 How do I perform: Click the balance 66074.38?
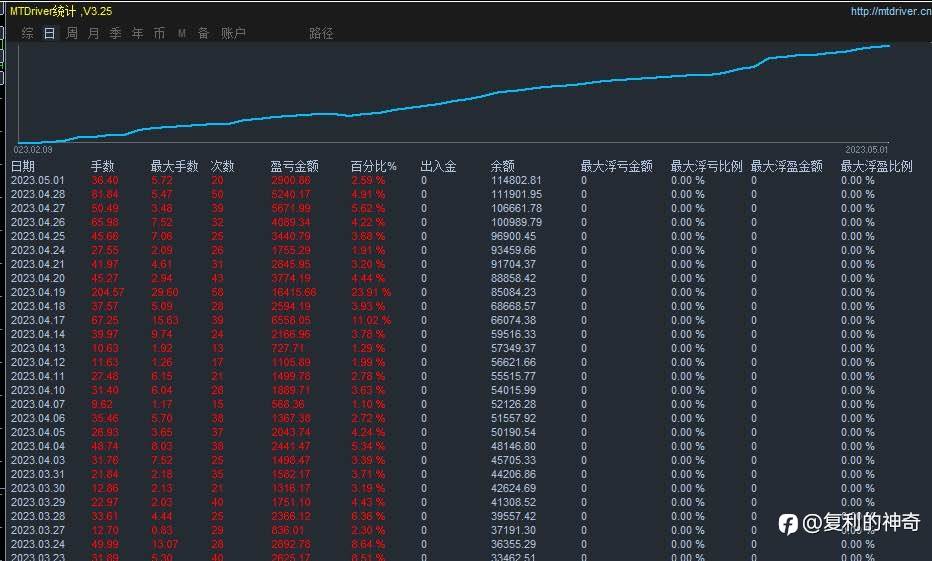513,320
